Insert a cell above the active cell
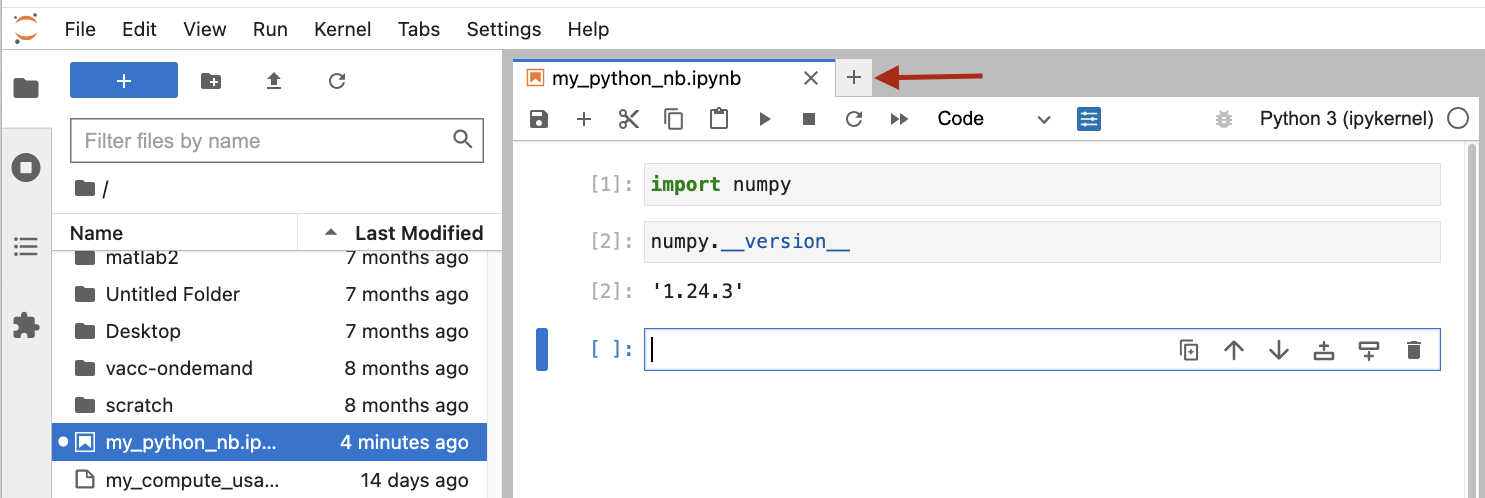 [x=1324, y=350]
